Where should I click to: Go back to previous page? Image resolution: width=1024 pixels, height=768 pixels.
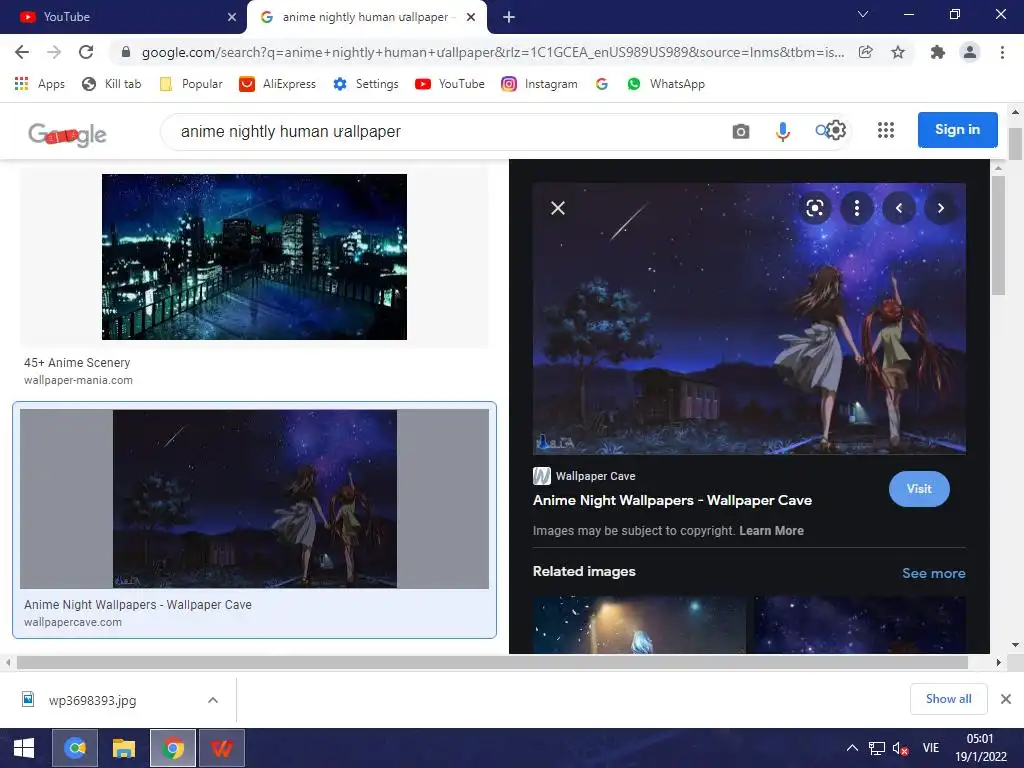coord(22,52)
